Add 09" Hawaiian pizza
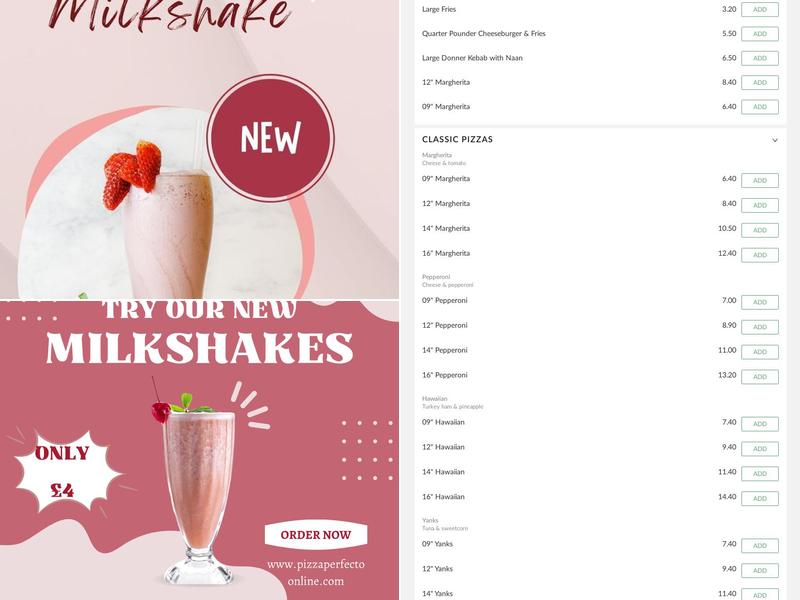The width and height of the screenshot is (800, 600). click(x=760, y=424)
